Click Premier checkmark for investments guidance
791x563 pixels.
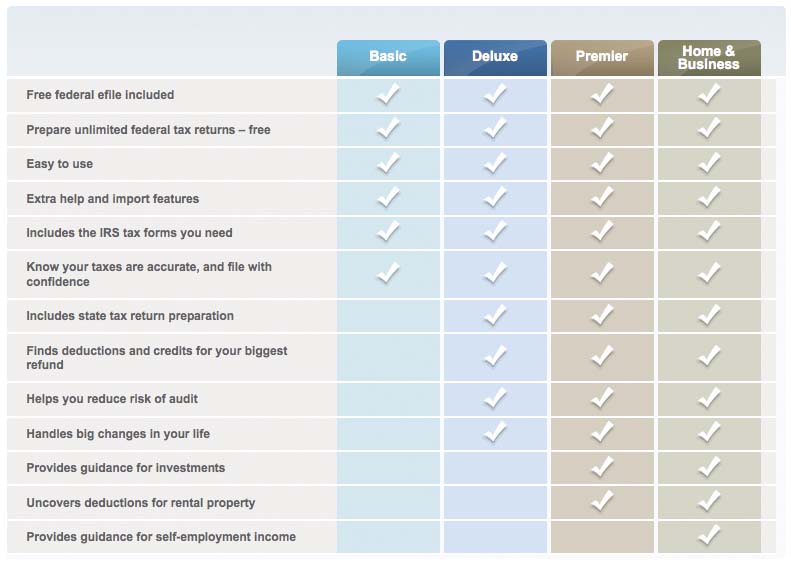(602, 468)
